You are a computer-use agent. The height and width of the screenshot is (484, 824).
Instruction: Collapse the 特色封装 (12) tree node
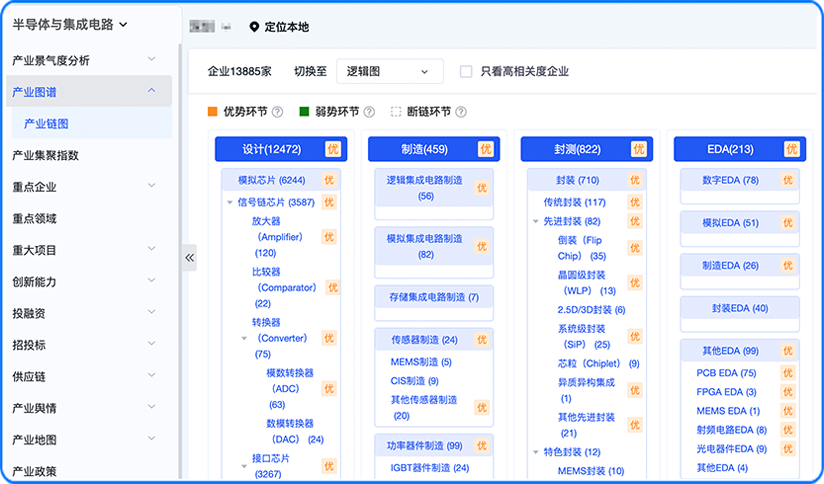535,452
